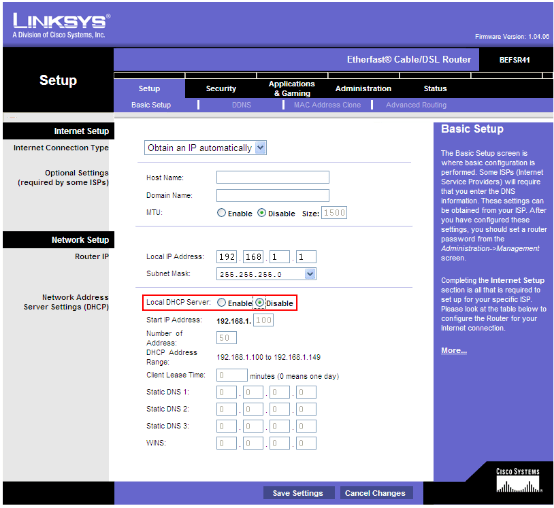The width and height of the screenshot is (554, 508).
Task: Select MTU Disable radio button
Action: pos(261,213)
